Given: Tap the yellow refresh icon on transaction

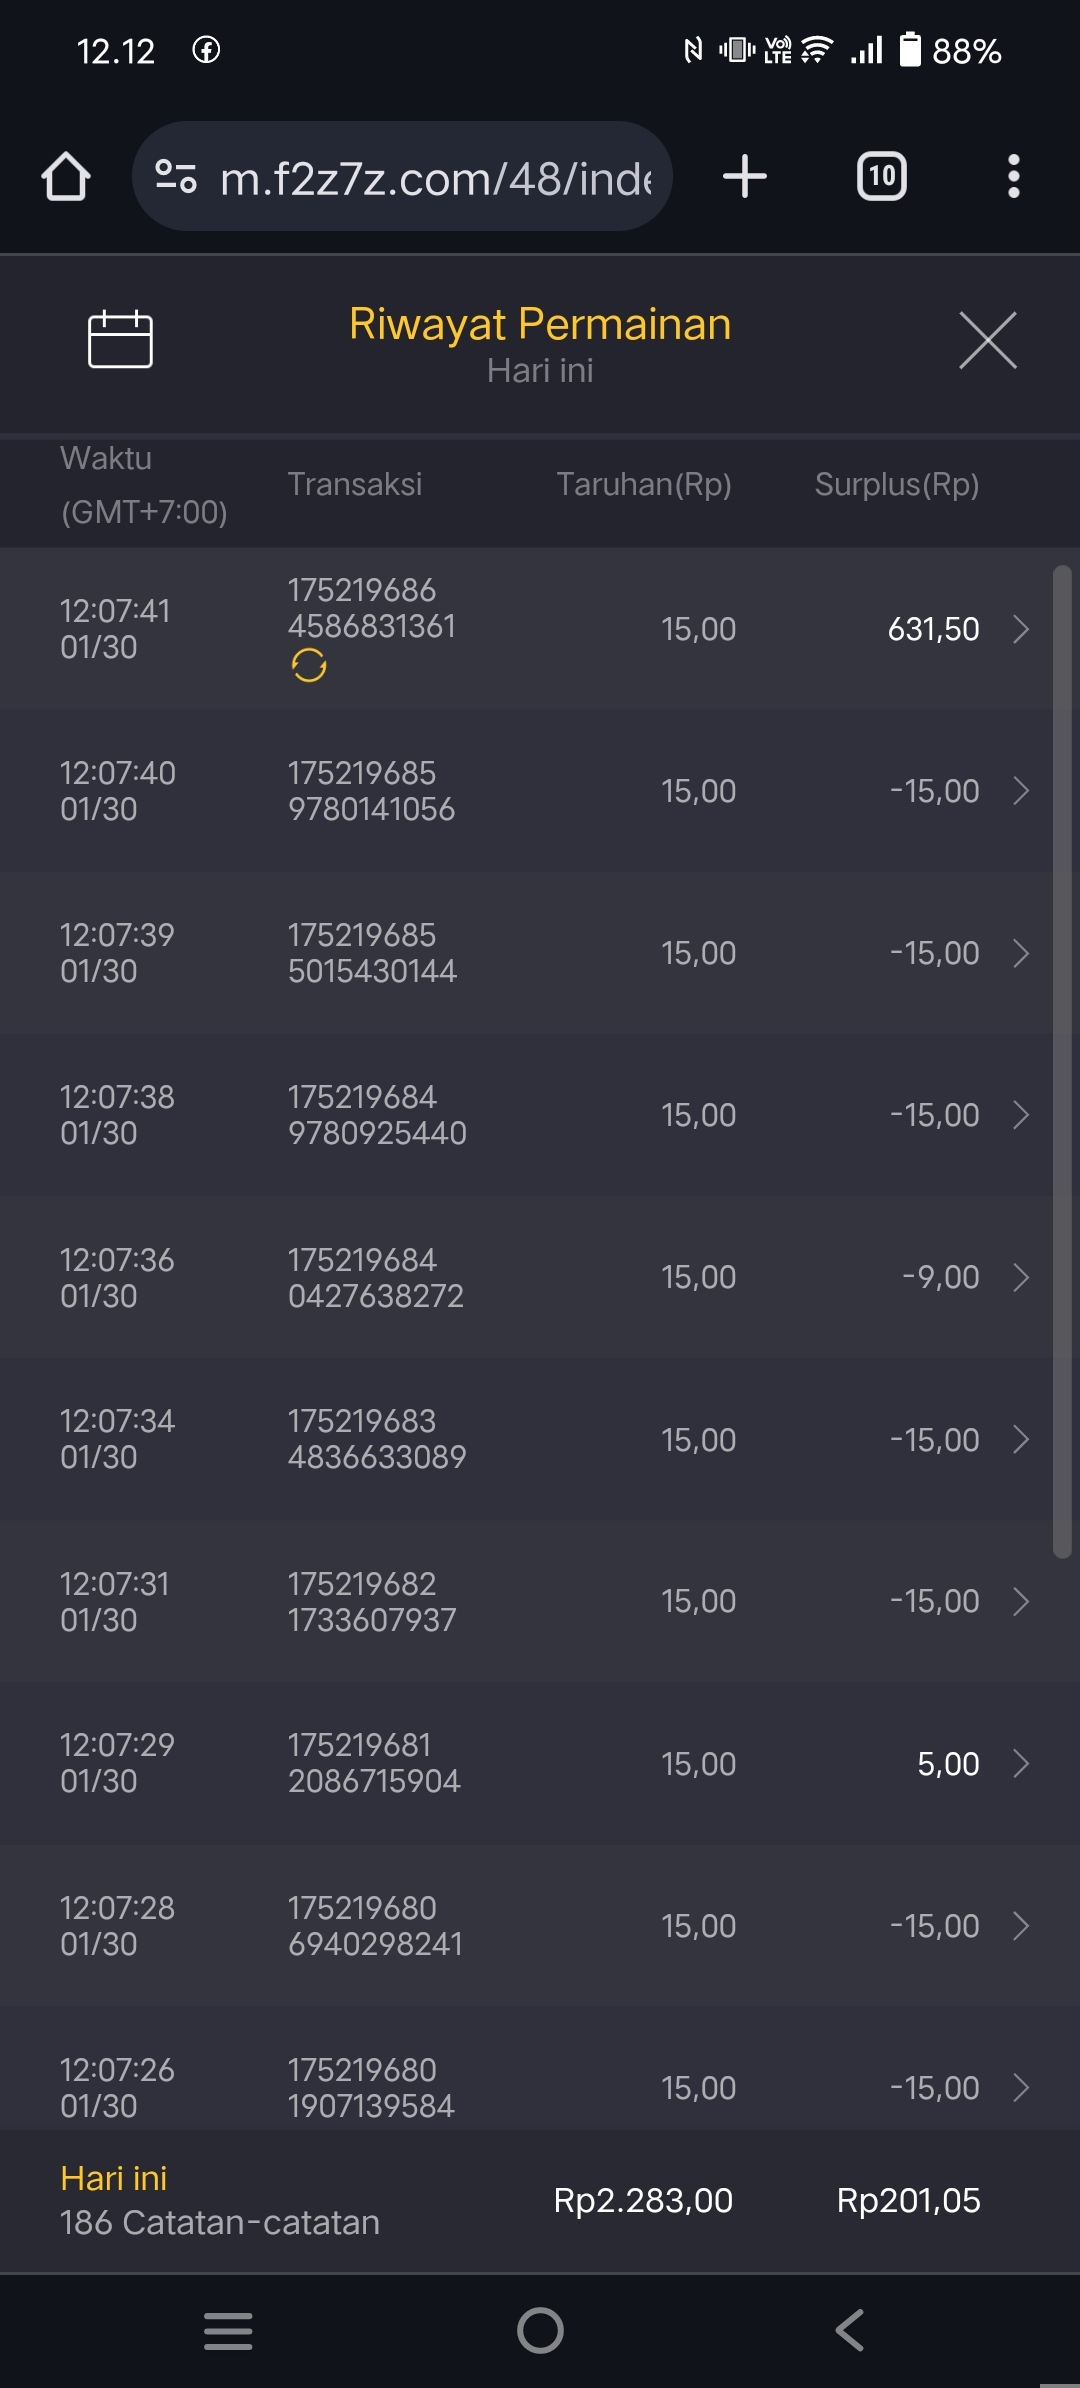Looking at the screenshot, I should click(309, 665).
